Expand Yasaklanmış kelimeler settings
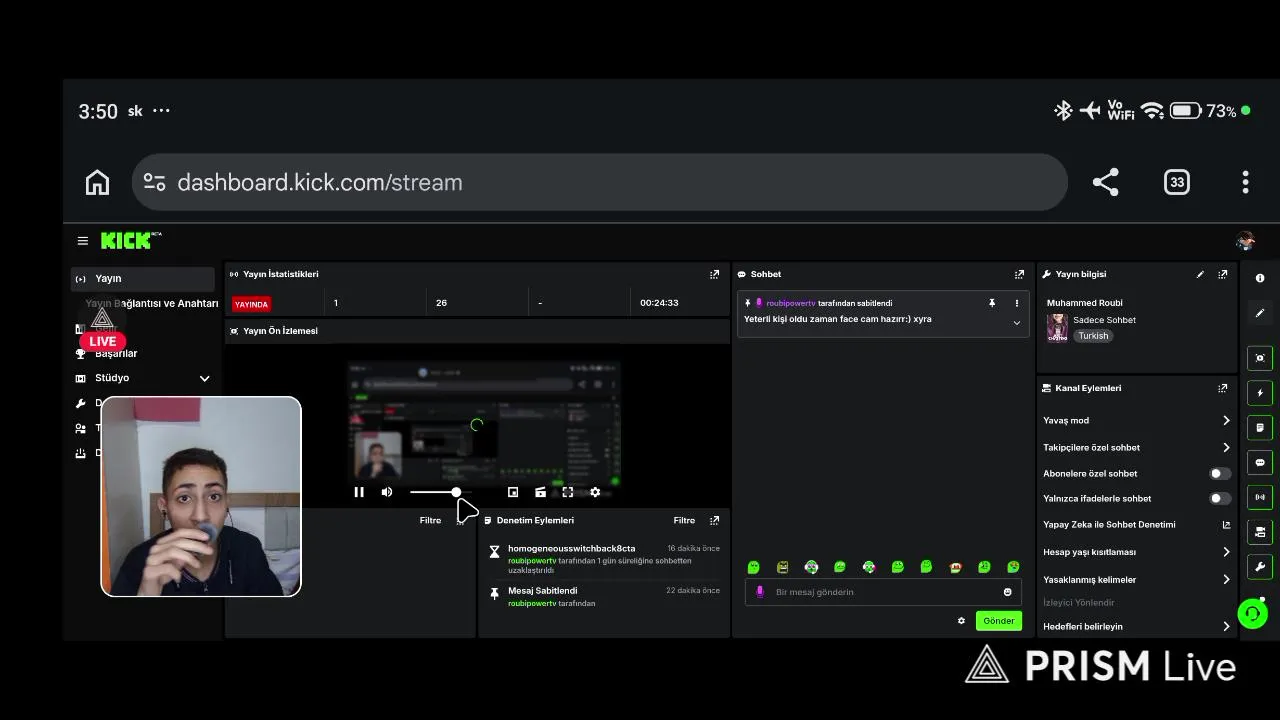Viewport: 1280px width, 720px height. coord(1226,579)
